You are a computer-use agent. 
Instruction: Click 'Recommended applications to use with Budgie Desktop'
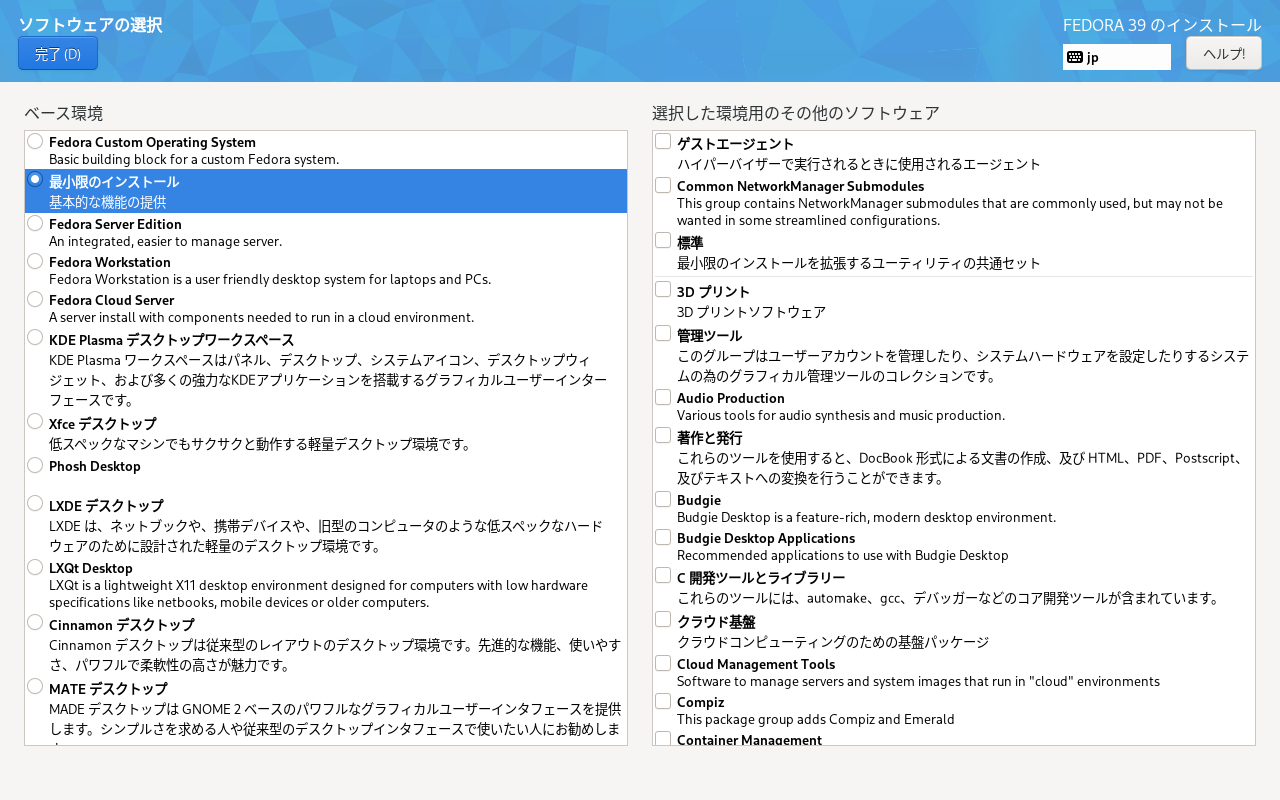[x=843, y=555]
